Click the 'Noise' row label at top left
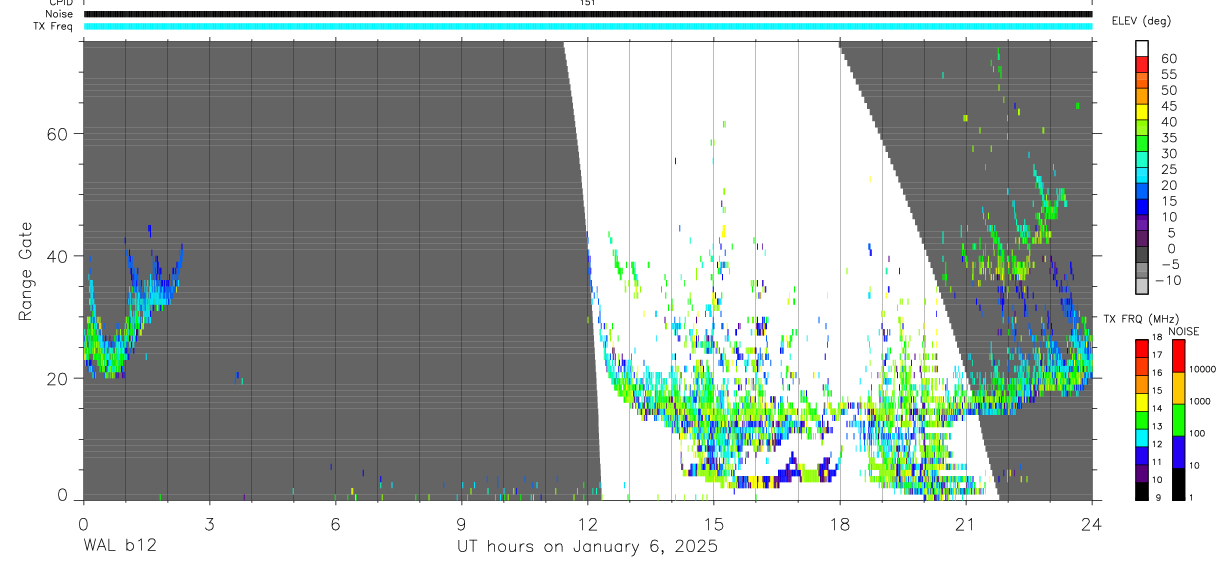 pyautogui.click(x=61, y=14)
